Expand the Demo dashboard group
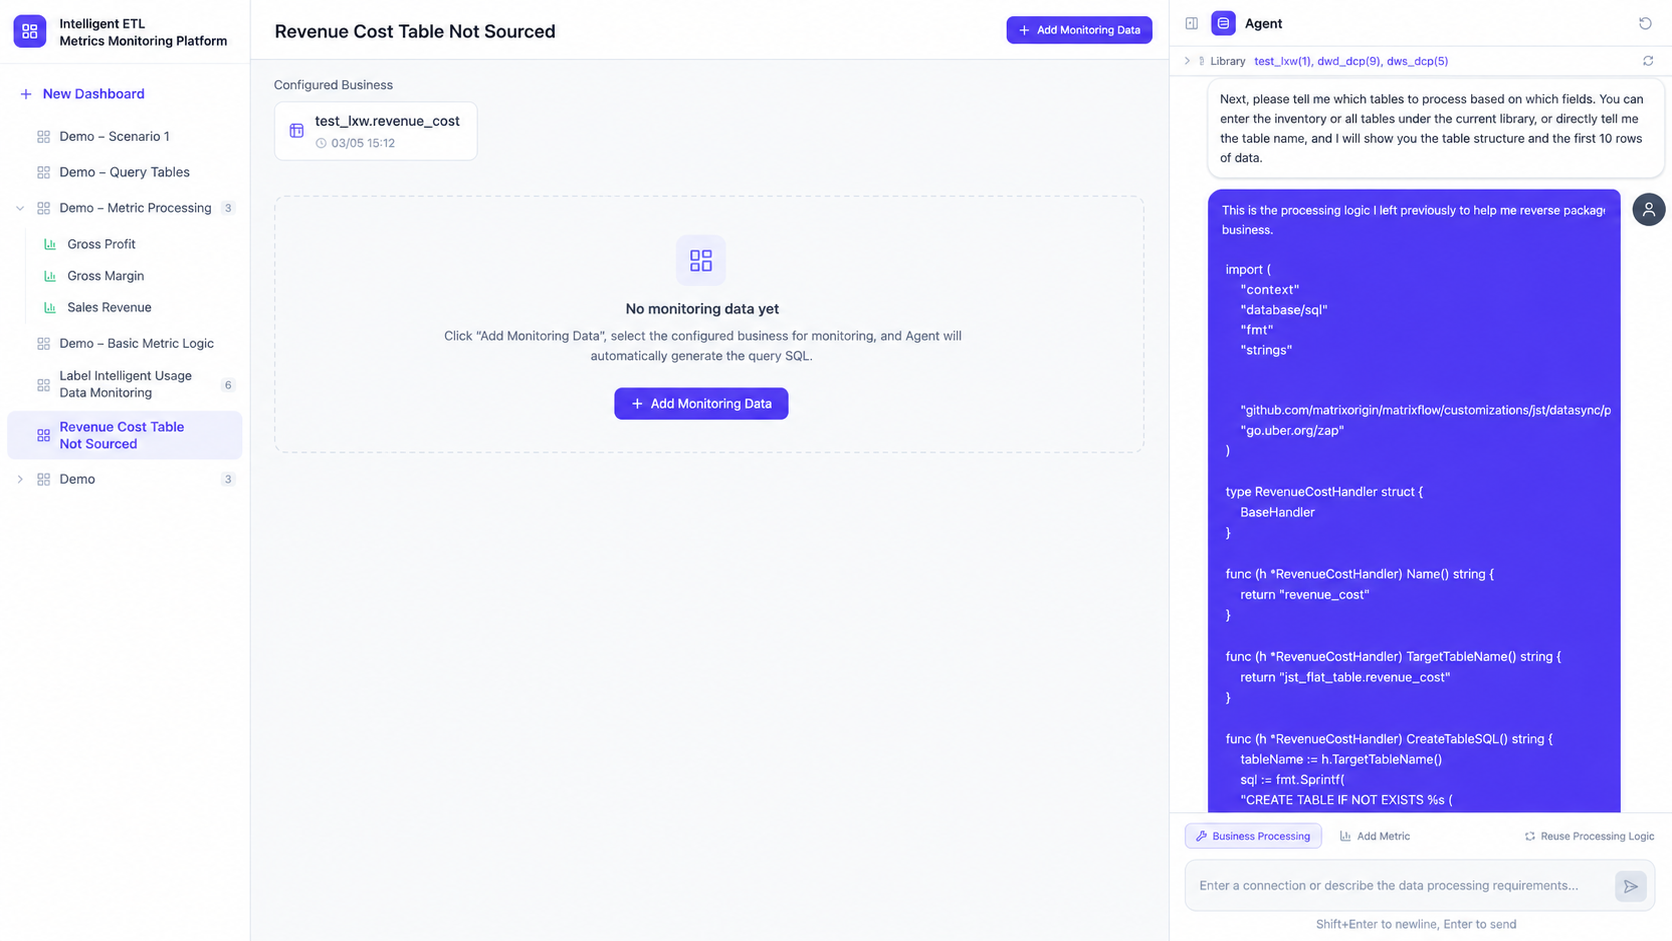The width and height of the screenshot is (1672, 941). click(x=20, y=479)
